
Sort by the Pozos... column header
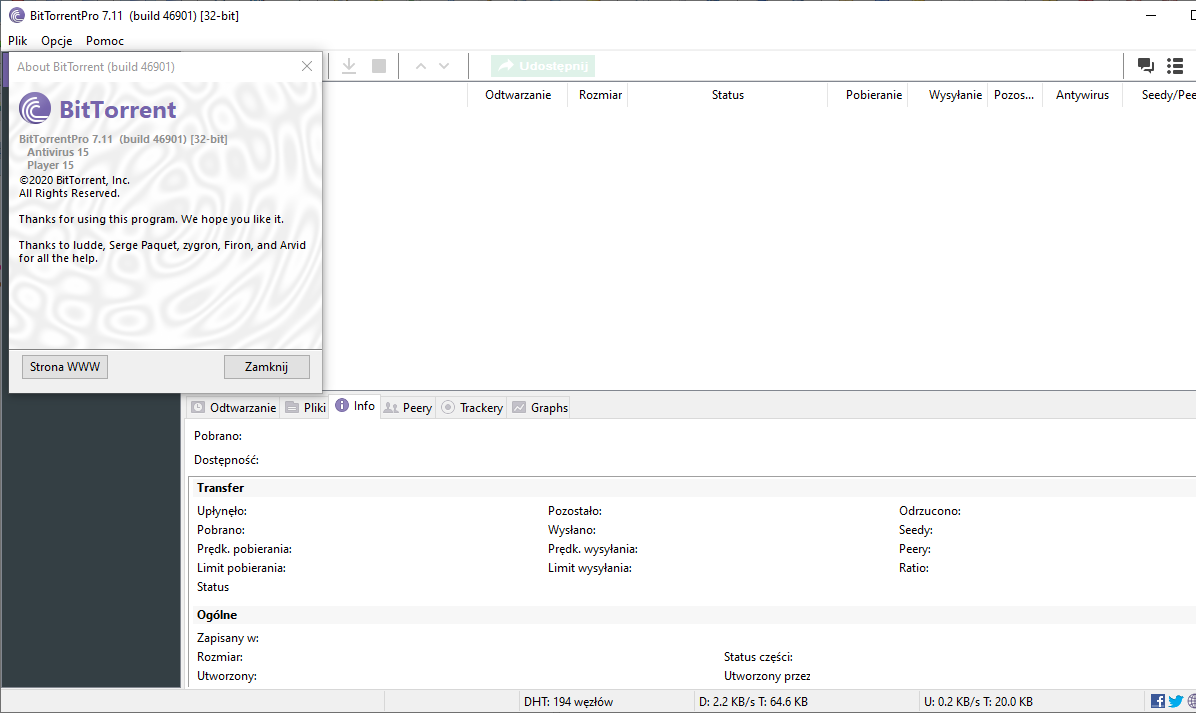coord(1014,95)
